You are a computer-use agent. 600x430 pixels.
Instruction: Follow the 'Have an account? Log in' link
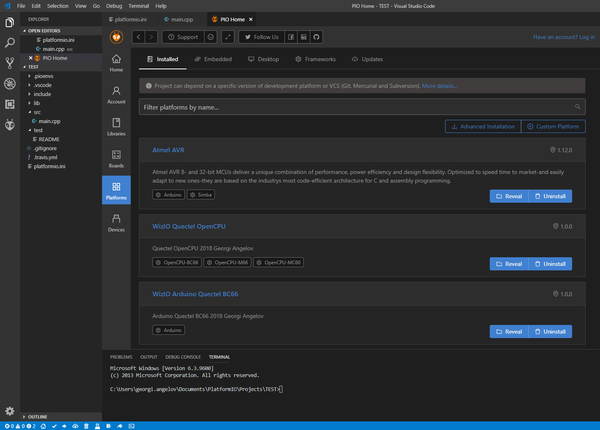coord(564,37)
